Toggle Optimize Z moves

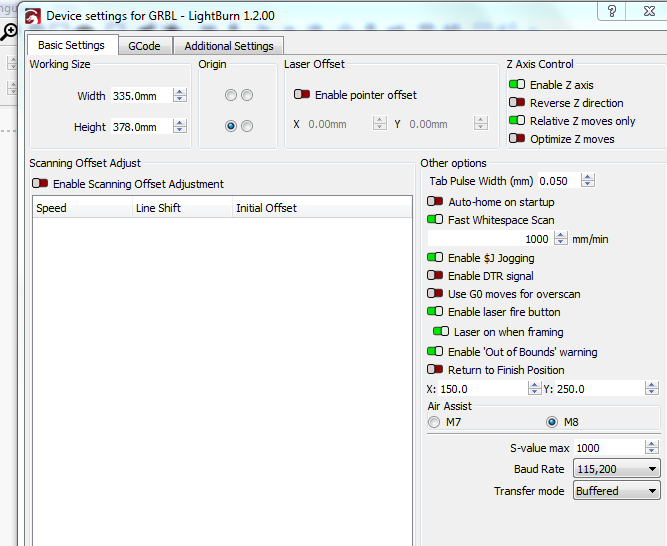click(x=517, y=138)
